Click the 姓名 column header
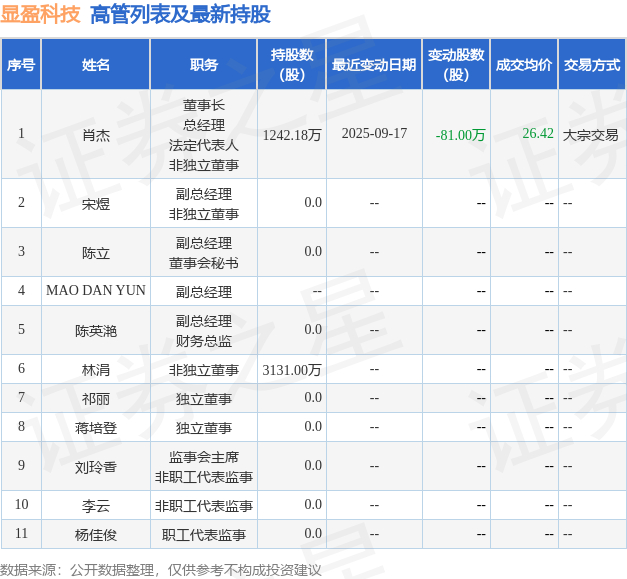 [x=96, y=64]
